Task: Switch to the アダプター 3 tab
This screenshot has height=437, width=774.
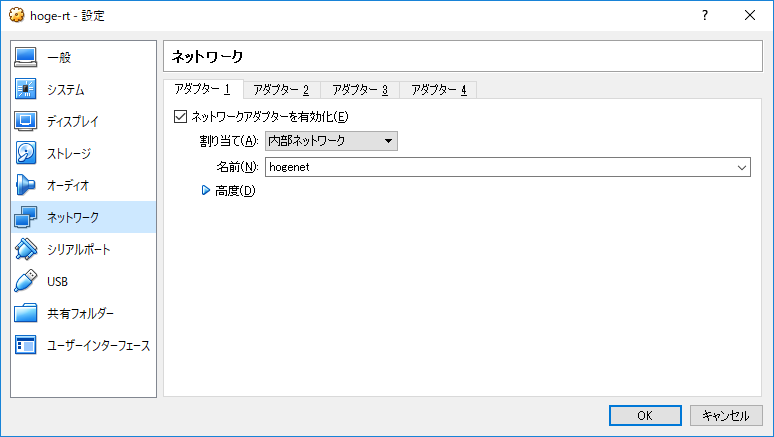Action: tap(360, 90)
